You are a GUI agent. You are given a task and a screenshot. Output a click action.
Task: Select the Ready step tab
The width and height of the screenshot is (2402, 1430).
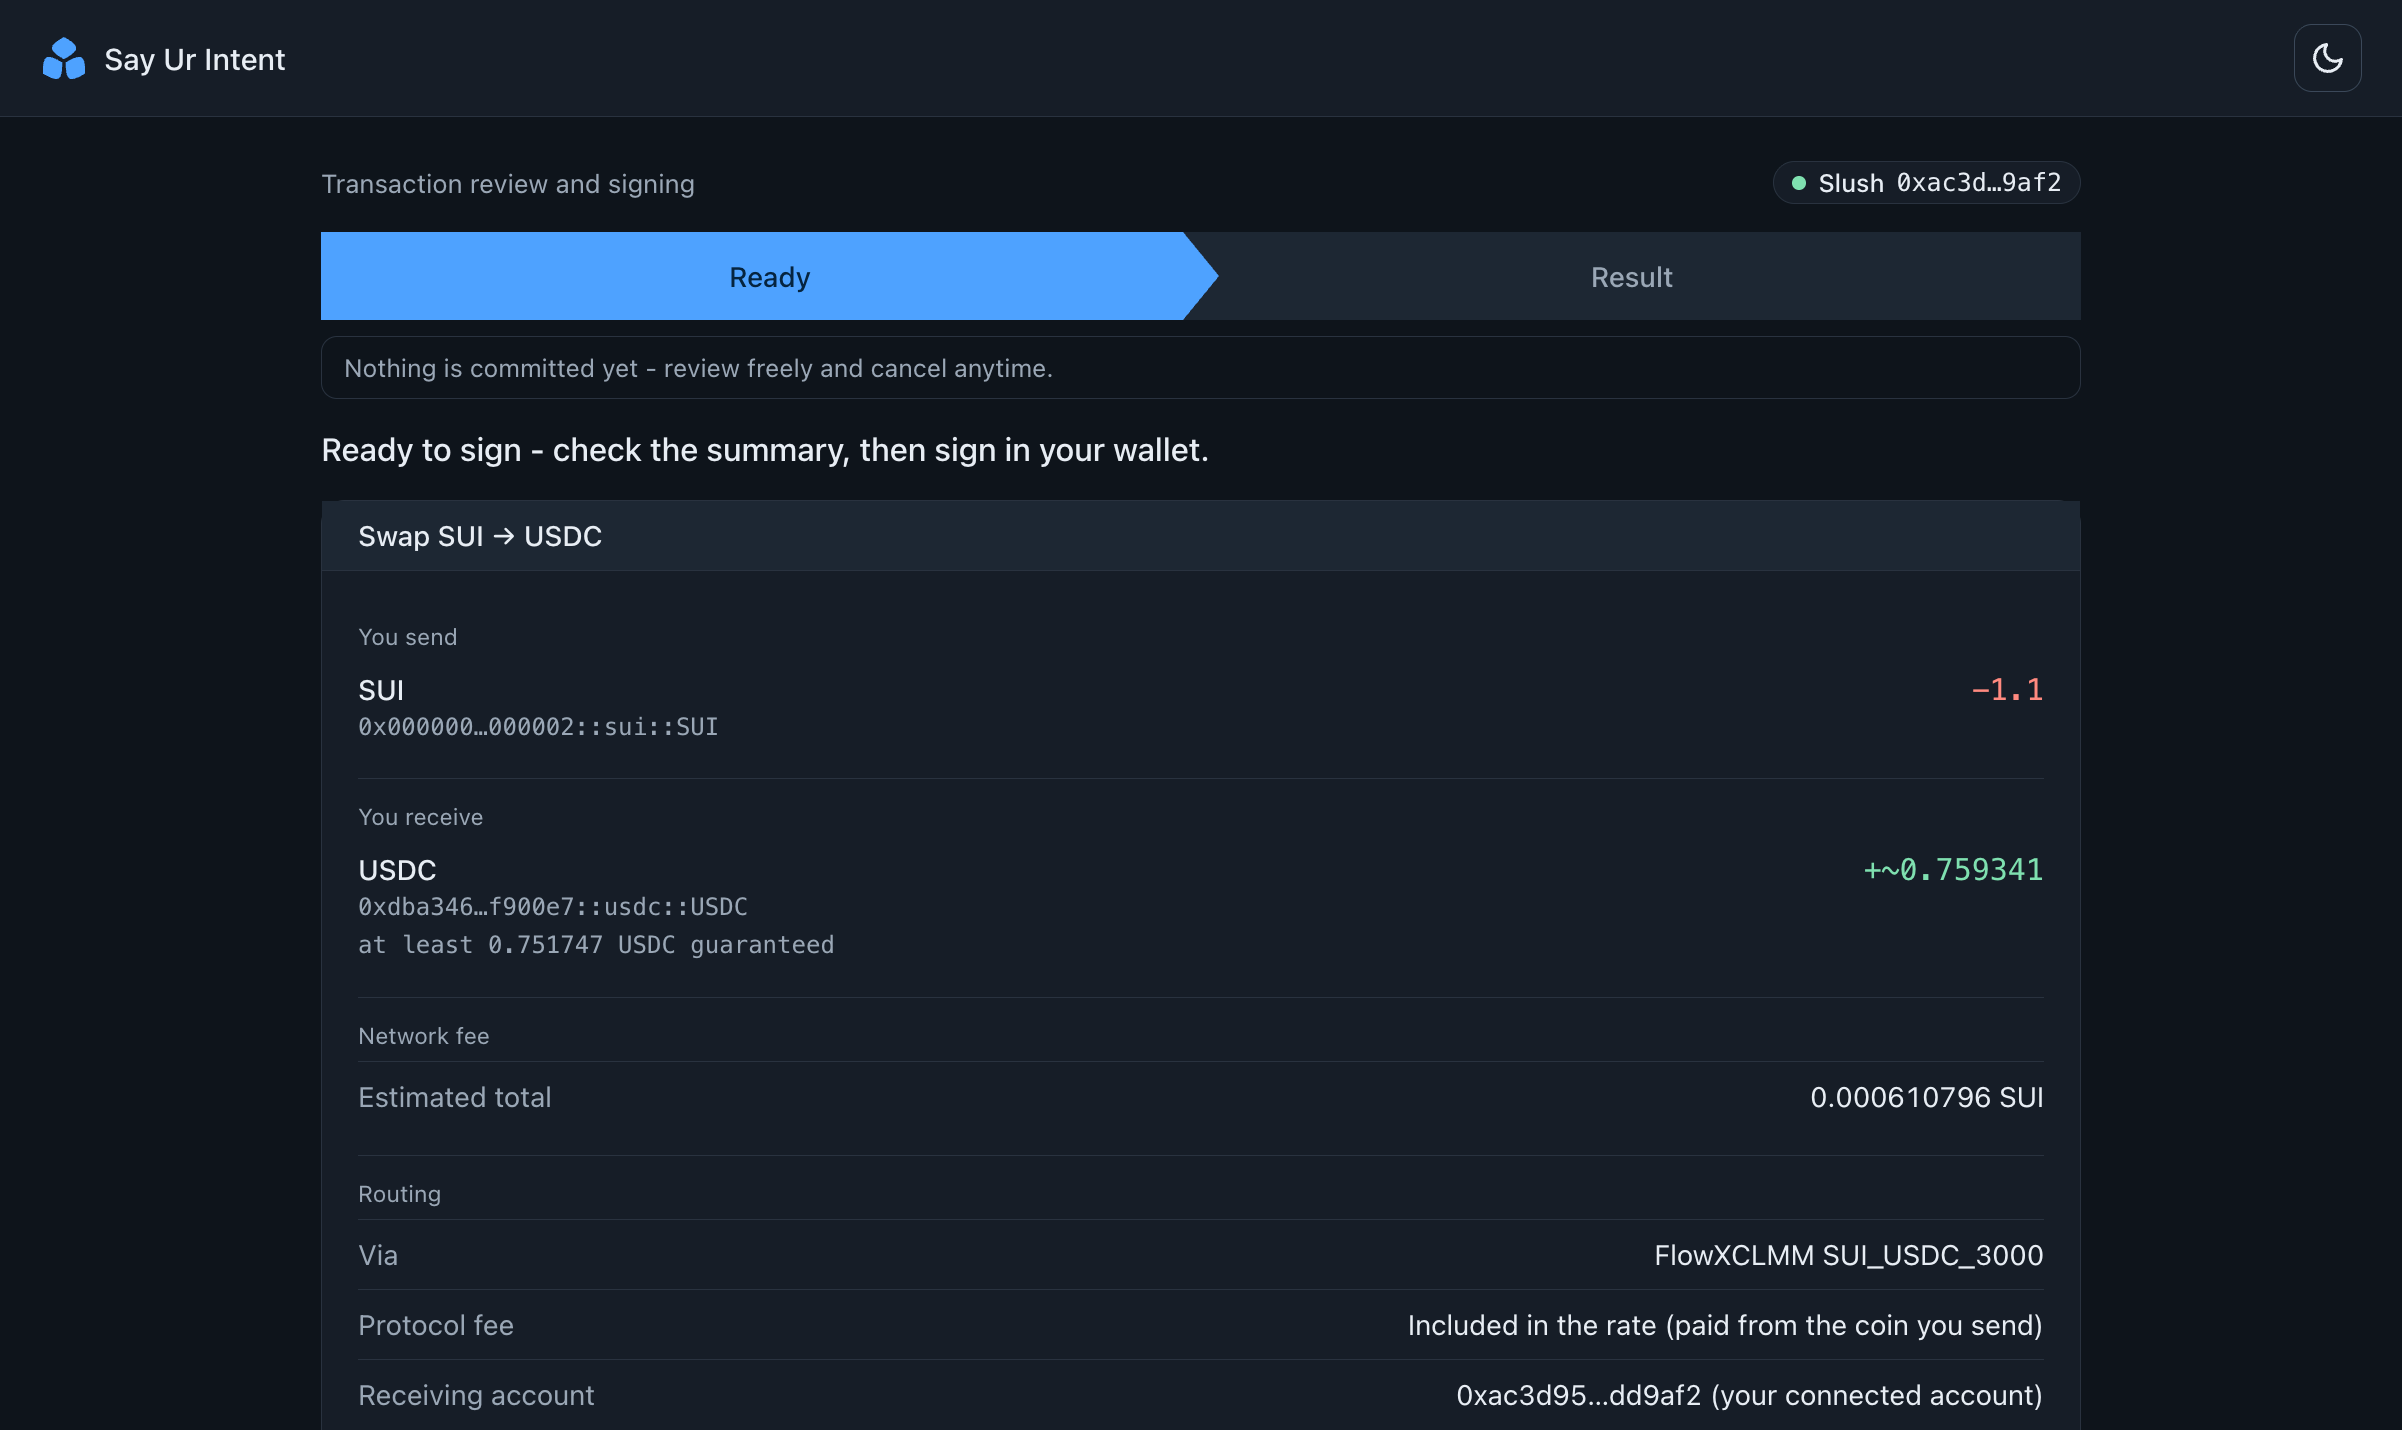(769, 276)
